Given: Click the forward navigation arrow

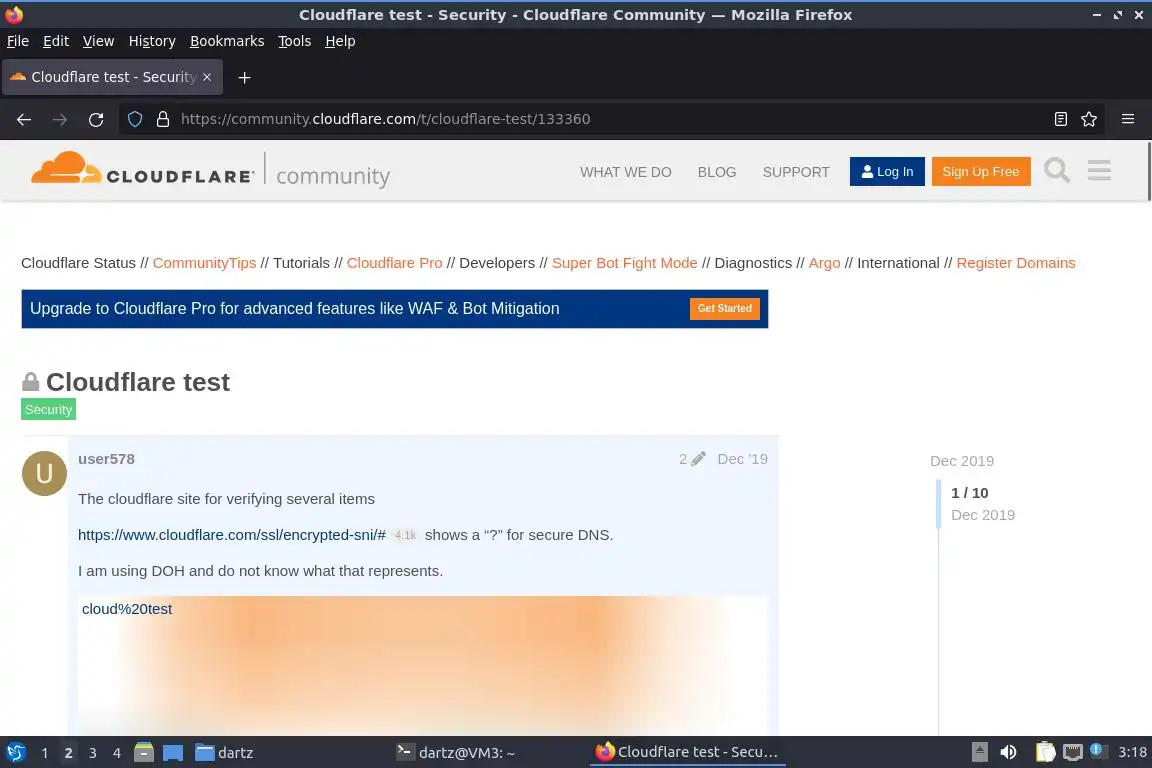Looking at the screenshot, I should (60, 119).
